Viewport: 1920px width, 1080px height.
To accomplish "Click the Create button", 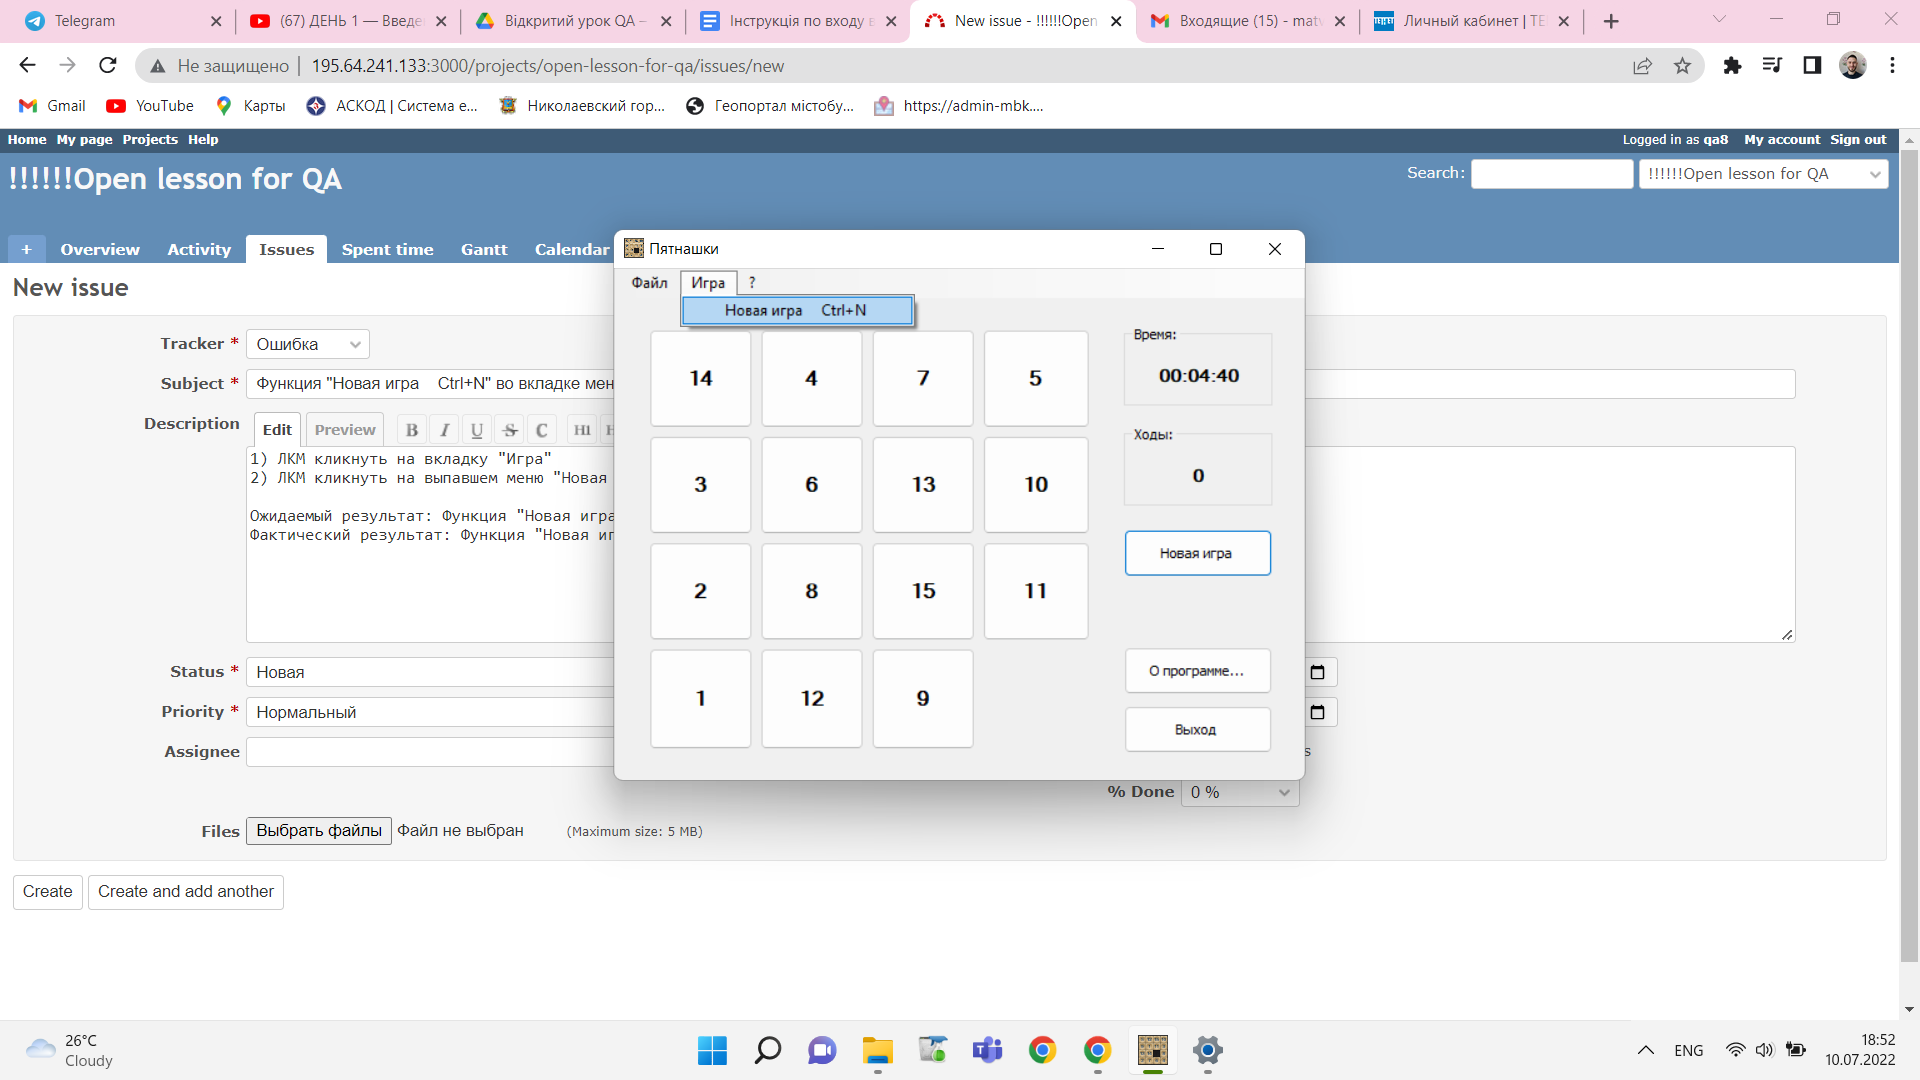I will coord(47,892).
